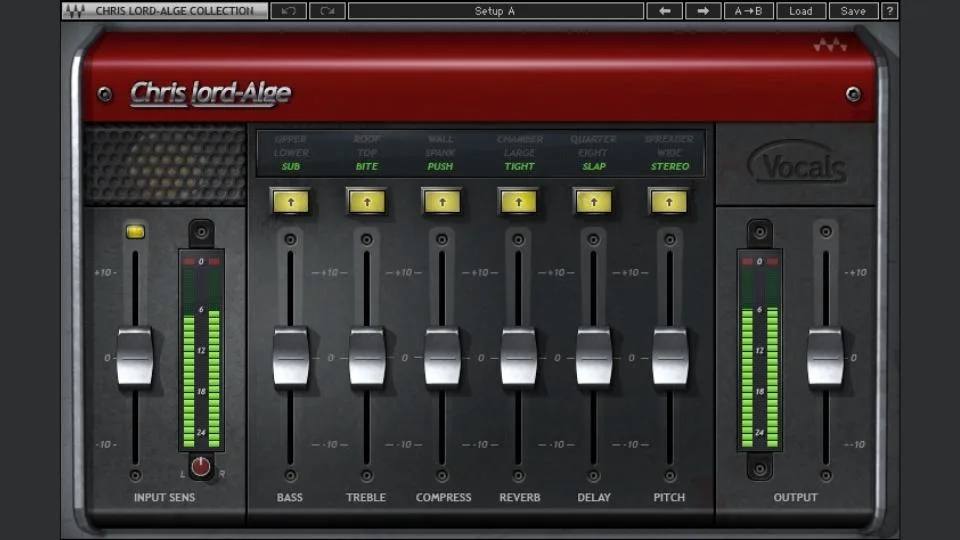Copy settings with the A→B button
The height and width of the screenshot is (540, 960).
748,11
